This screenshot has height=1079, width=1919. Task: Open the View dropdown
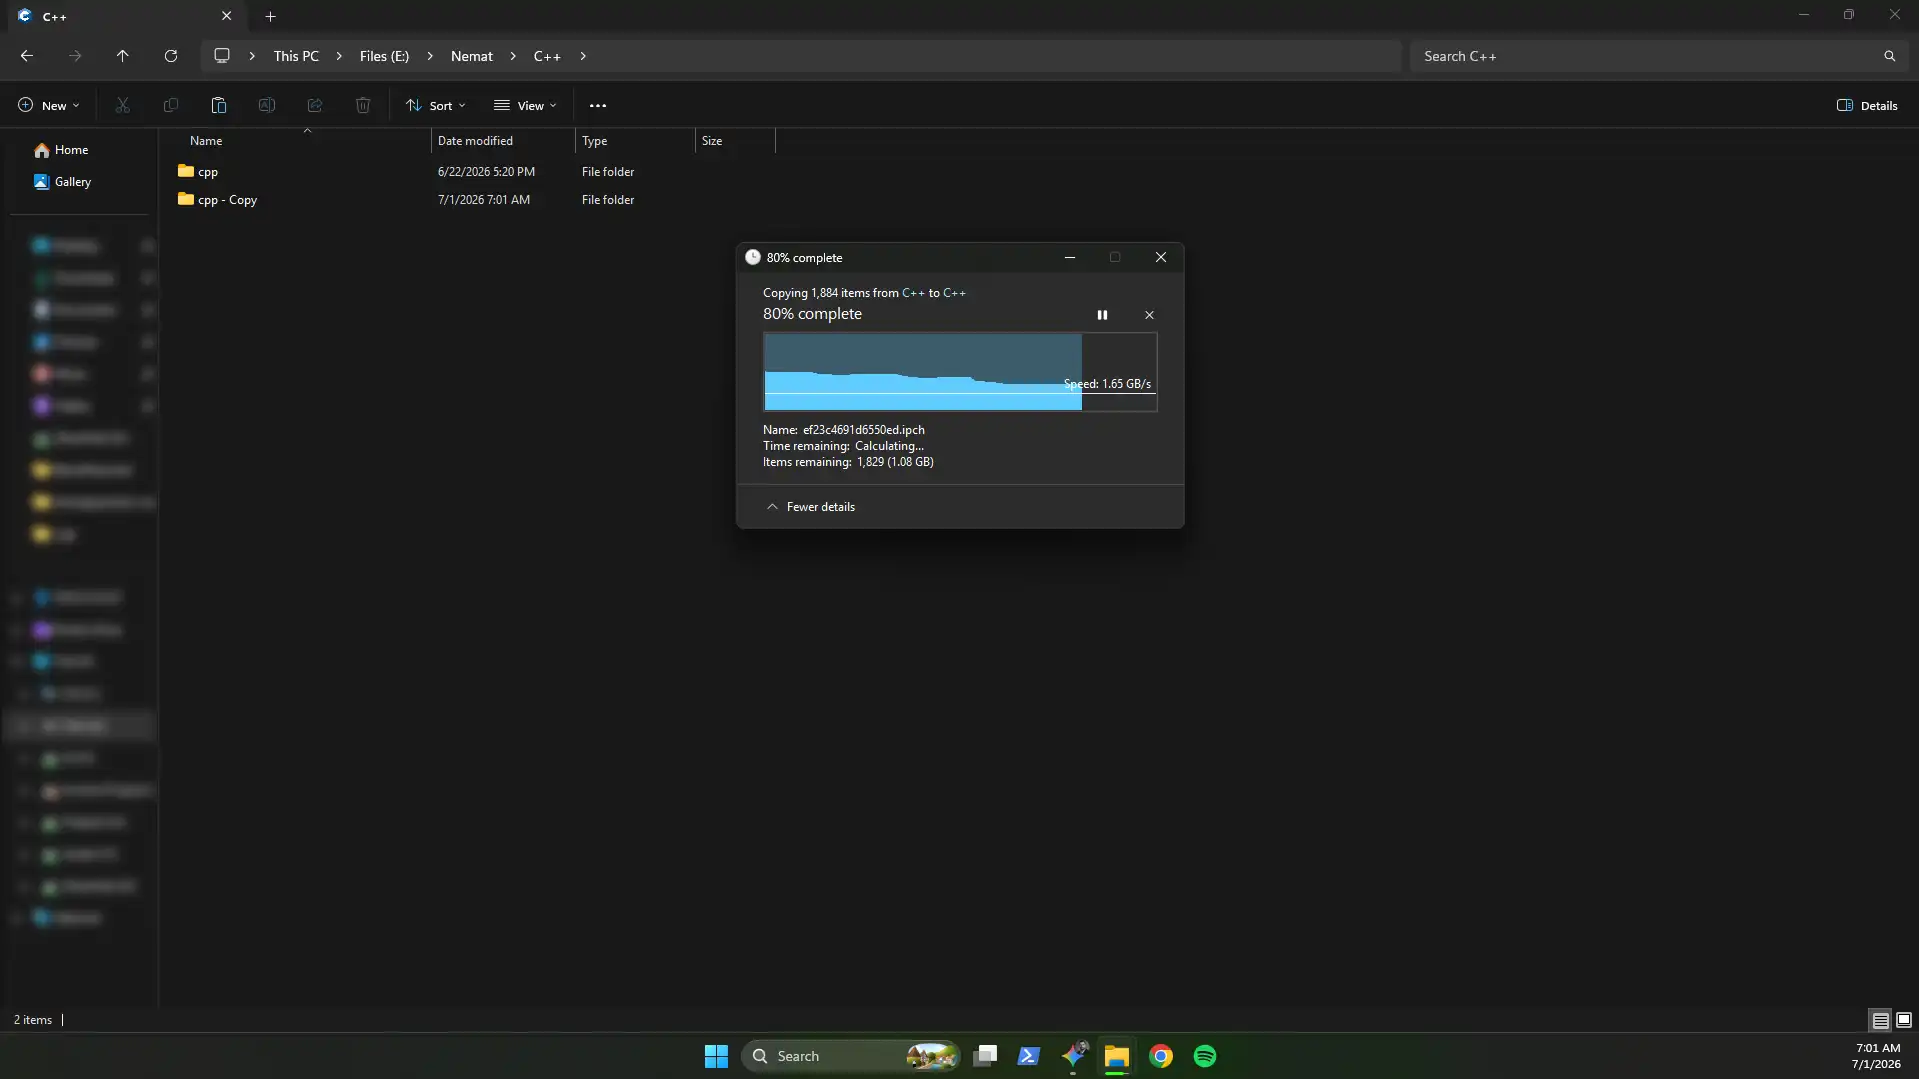pos(525,105)
